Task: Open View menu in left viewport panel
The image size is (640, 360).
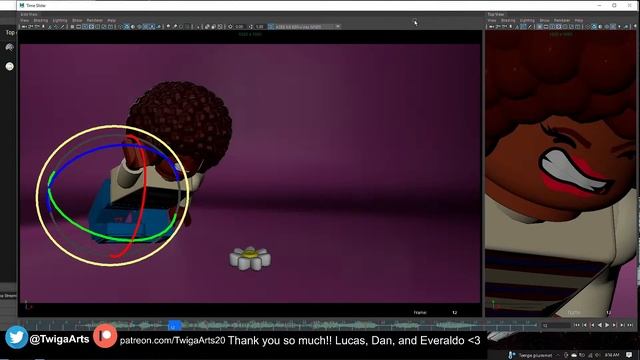Action: click(24, 20)
